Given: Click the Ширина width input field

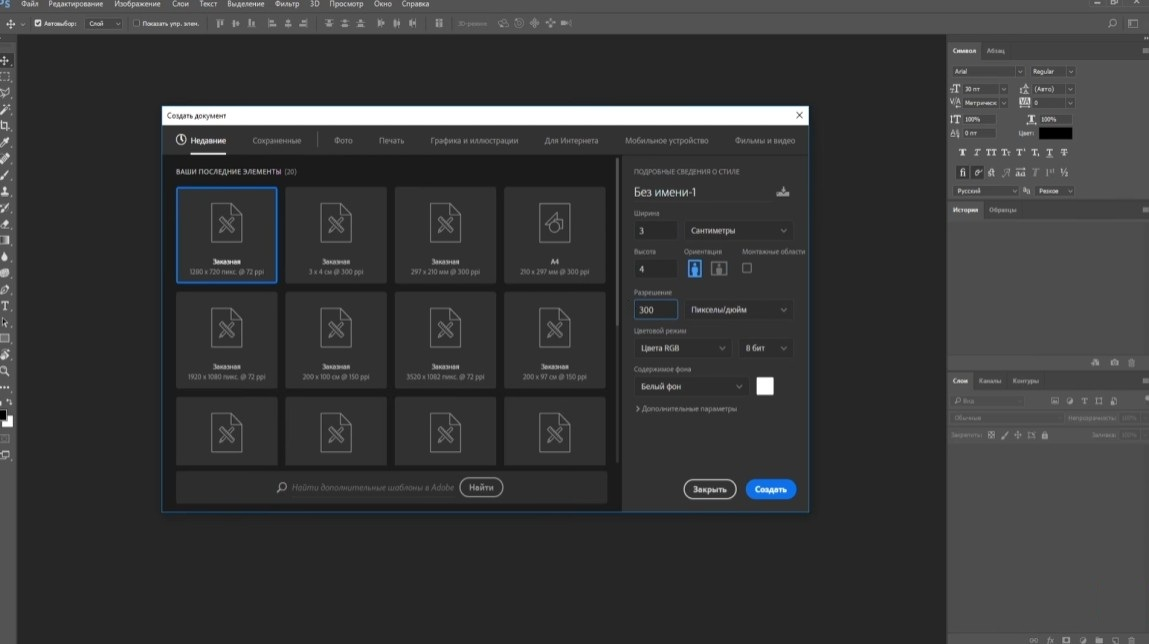Looking at the screenshot, I should 655,231.
